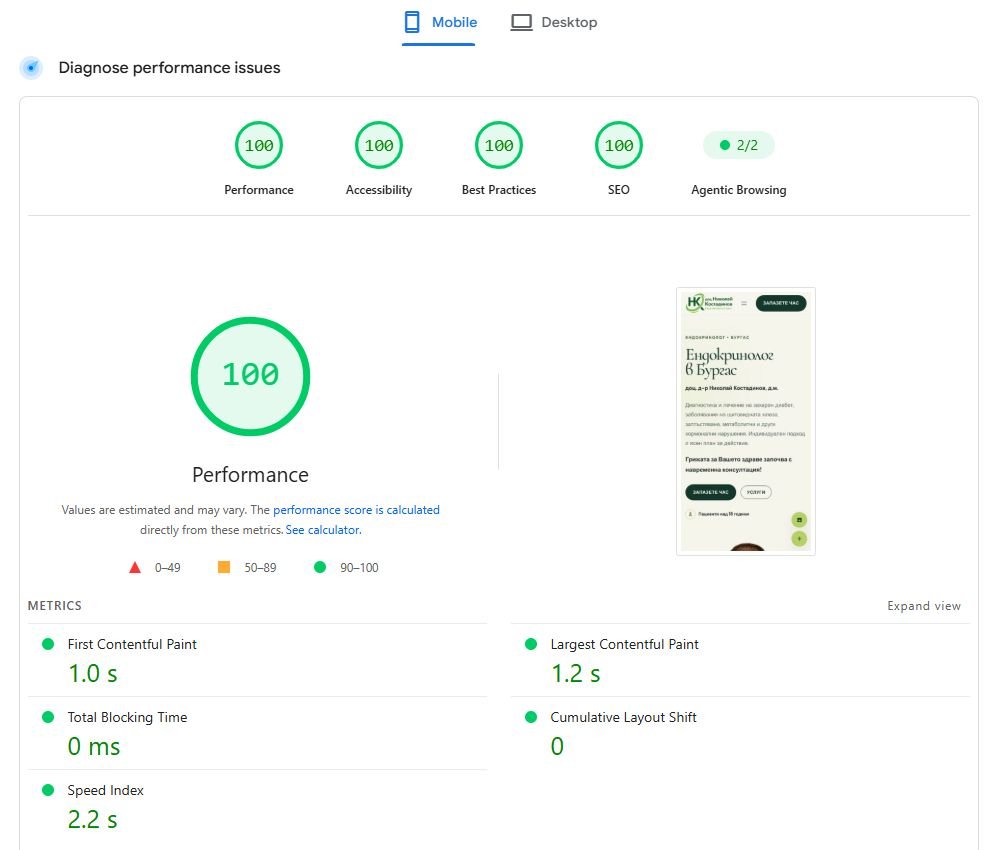Click the Speed Index label
The image size is (993, 850).
pyautogui.click(x=105, y=790)
